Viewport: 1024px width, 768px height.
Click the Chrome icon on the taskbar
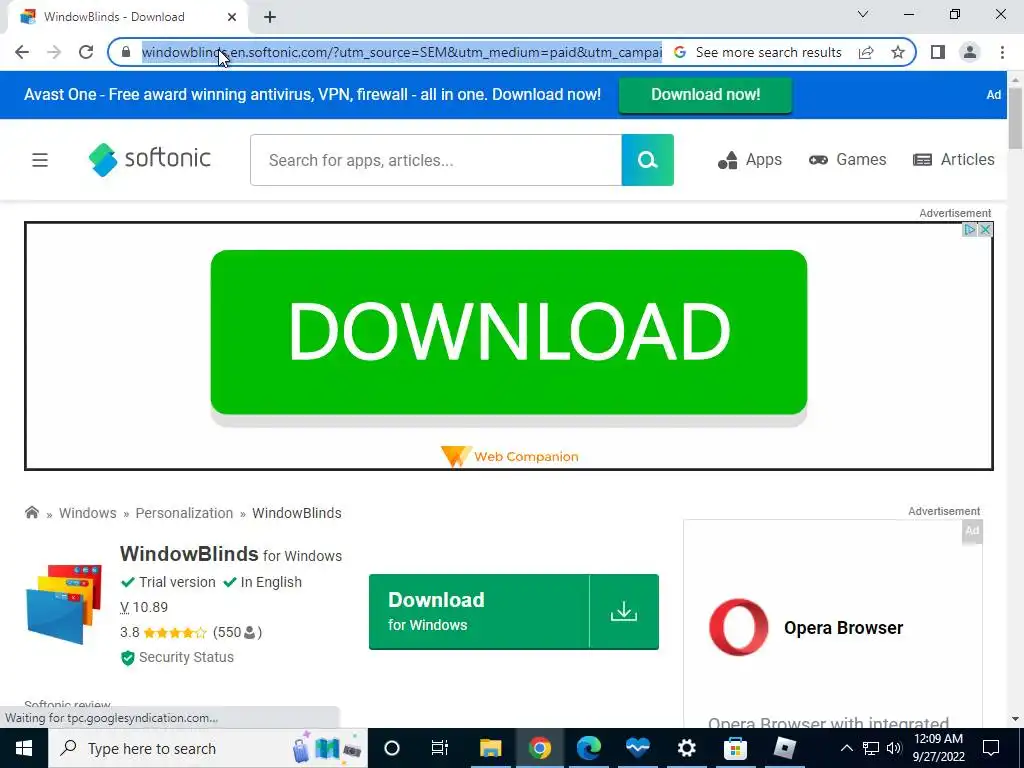[539, 748]
